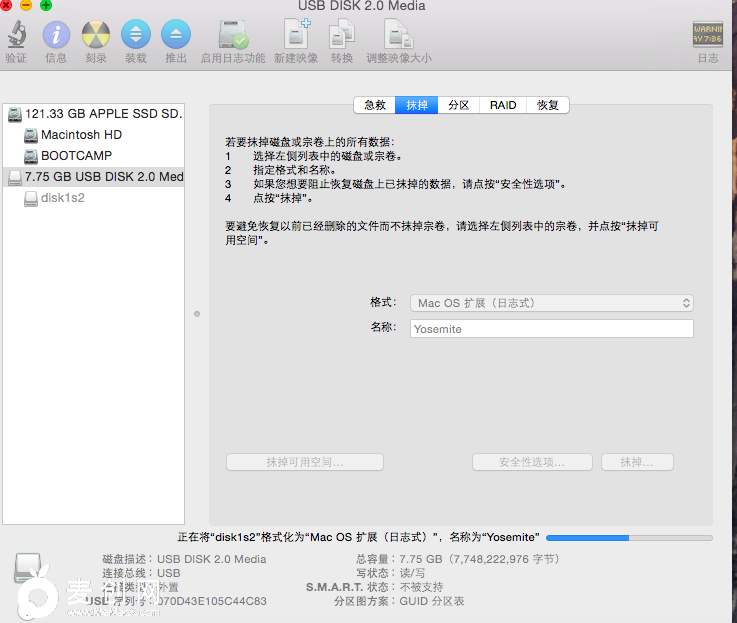737x623 pixels.
Task: Click Resize Image (调整映像大小) icon
Action: pos(399,33)
